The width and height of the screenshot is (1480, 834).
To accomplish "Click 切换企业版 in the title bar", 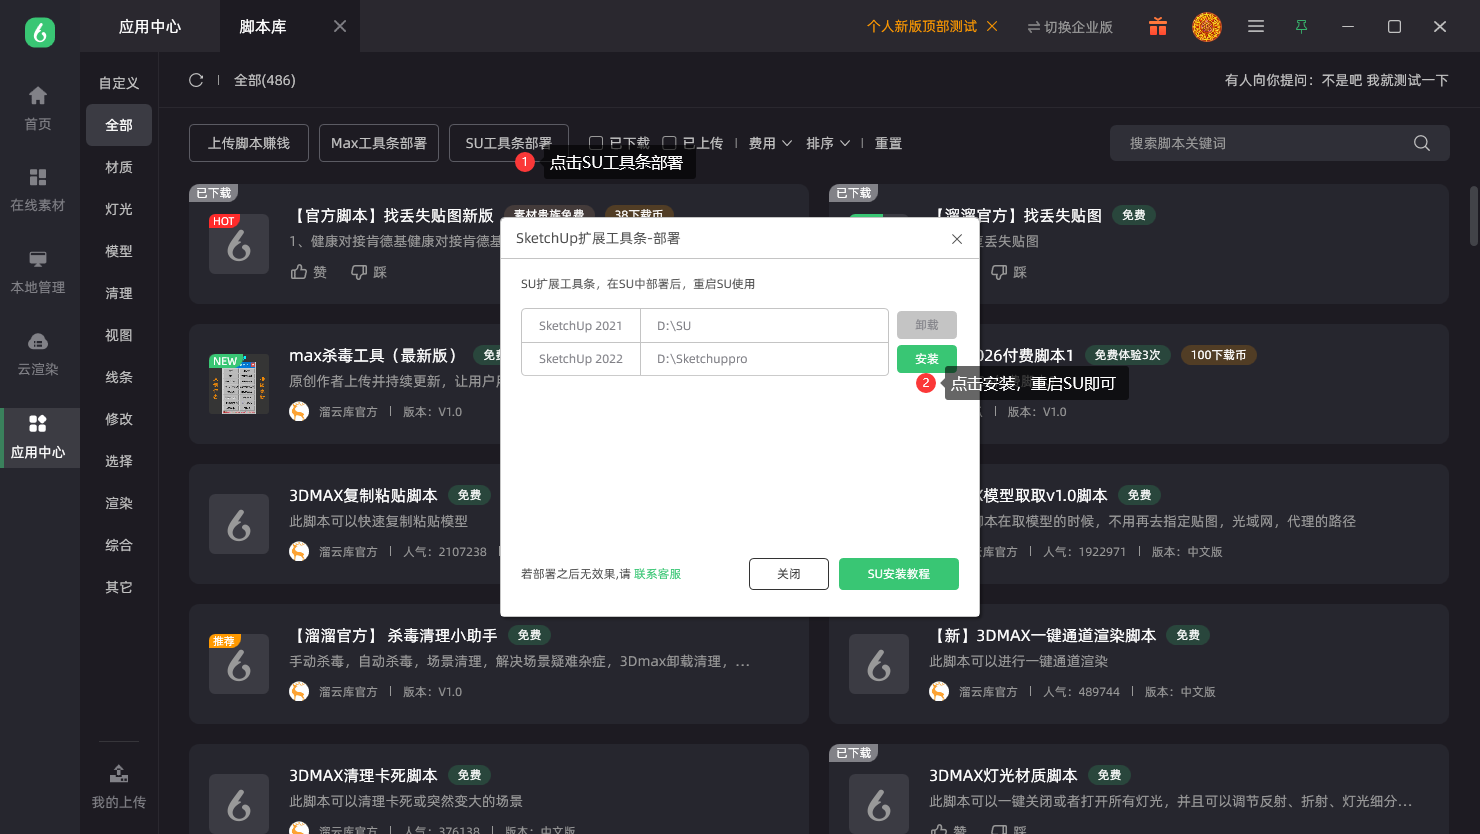I will (1070, 27).
